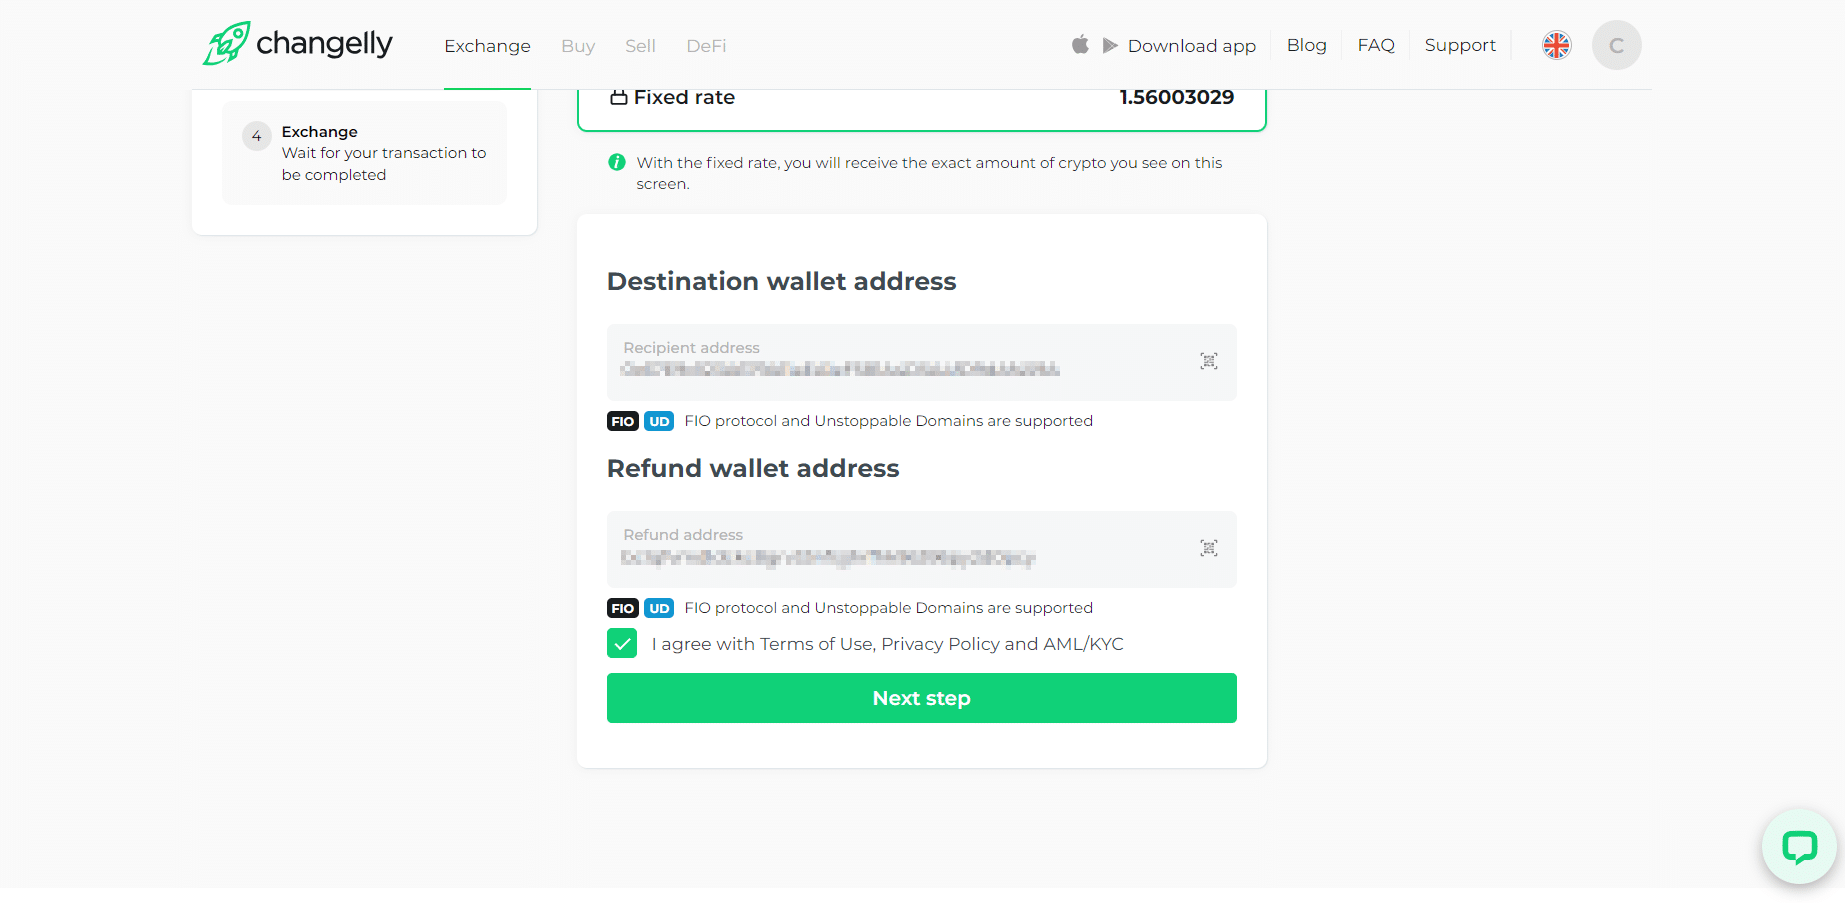
Task: Click the info icon about fixed rate
Action: 617,162
